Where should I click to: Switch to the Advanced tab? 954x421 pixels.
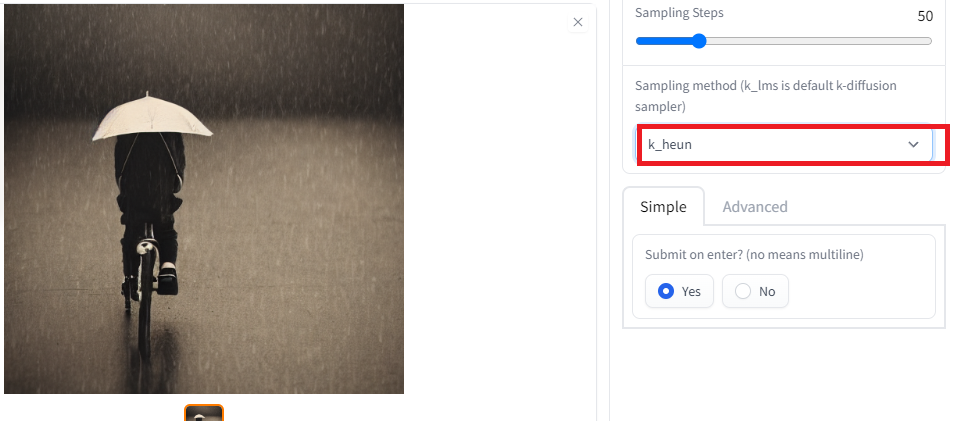(x=755, y=207)
